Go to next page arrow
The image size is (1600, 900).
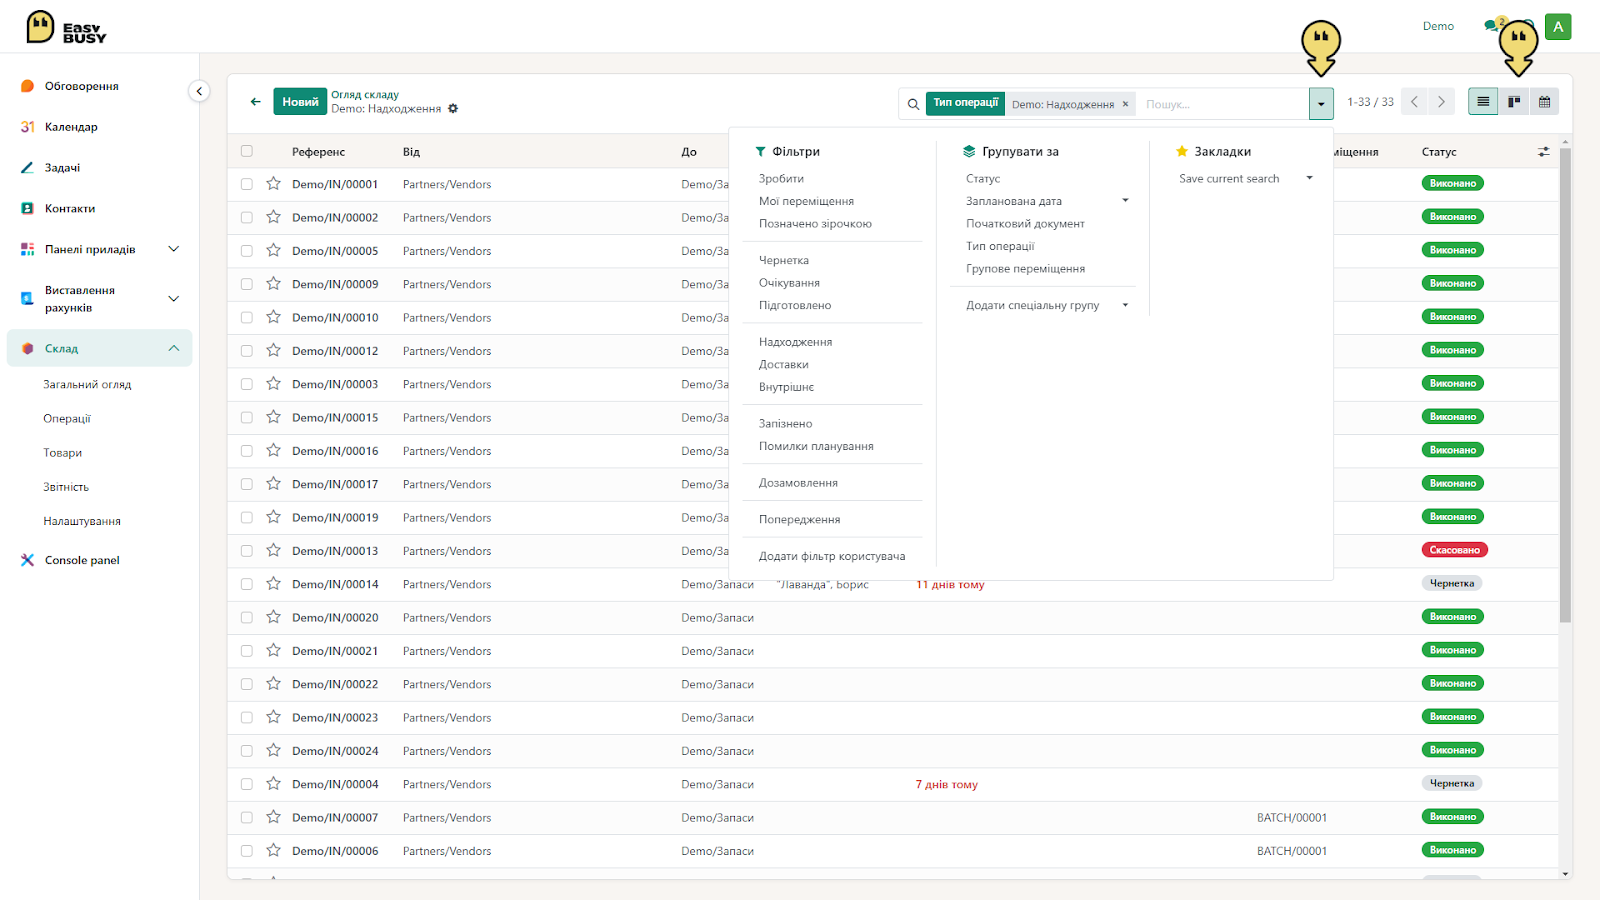pos(1441,102)
